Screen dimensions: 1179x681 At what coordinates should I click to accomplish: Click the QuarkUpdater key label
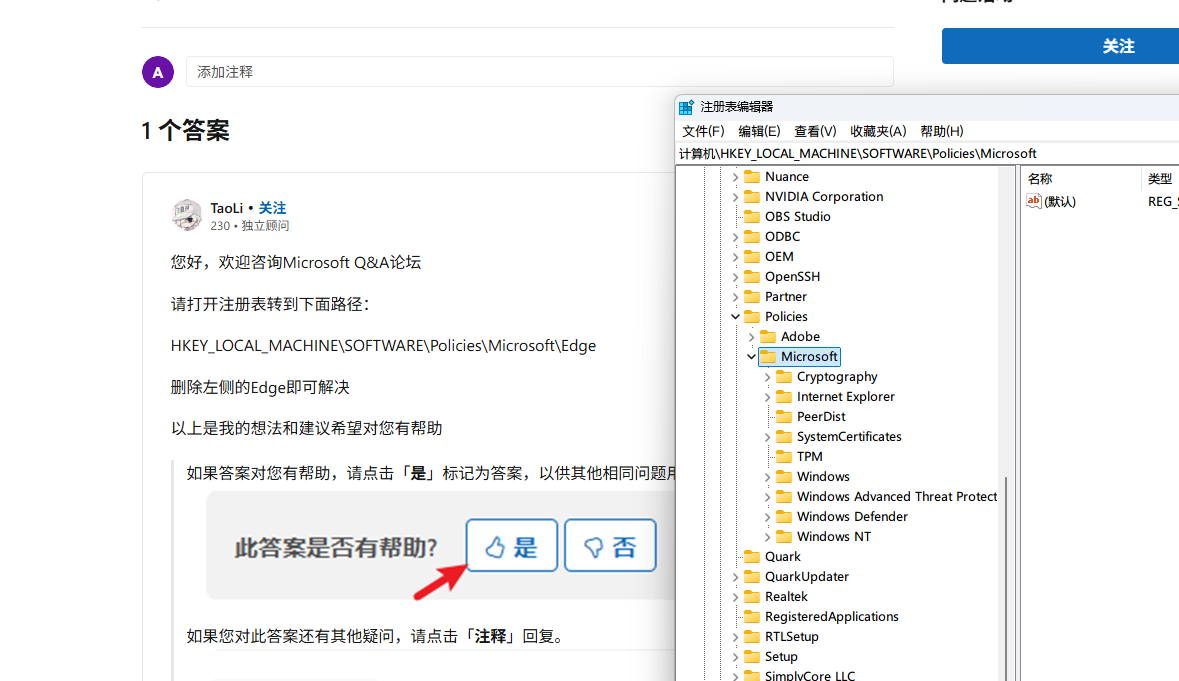click(806, 577)
